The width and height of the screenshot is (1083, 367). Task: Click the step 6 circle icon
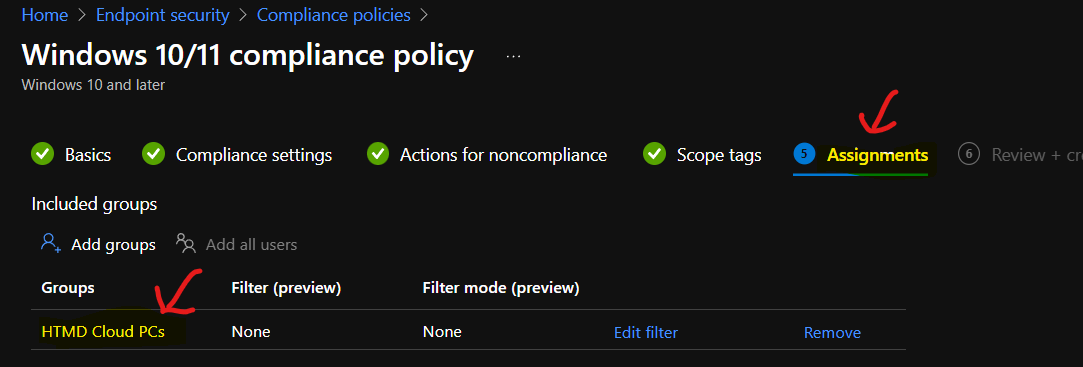[969, 155]
